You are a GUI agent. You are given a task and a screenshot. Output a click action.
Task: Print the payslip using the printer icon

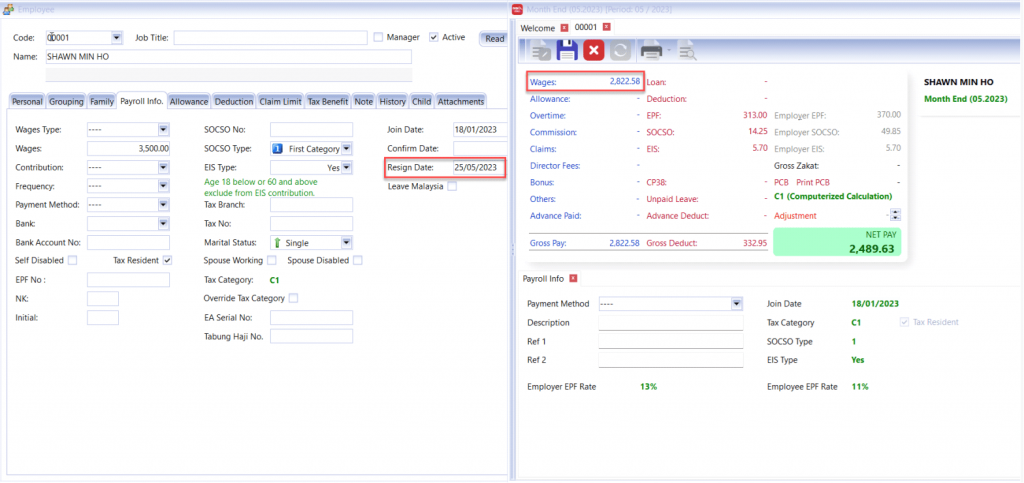click(651, 51)
